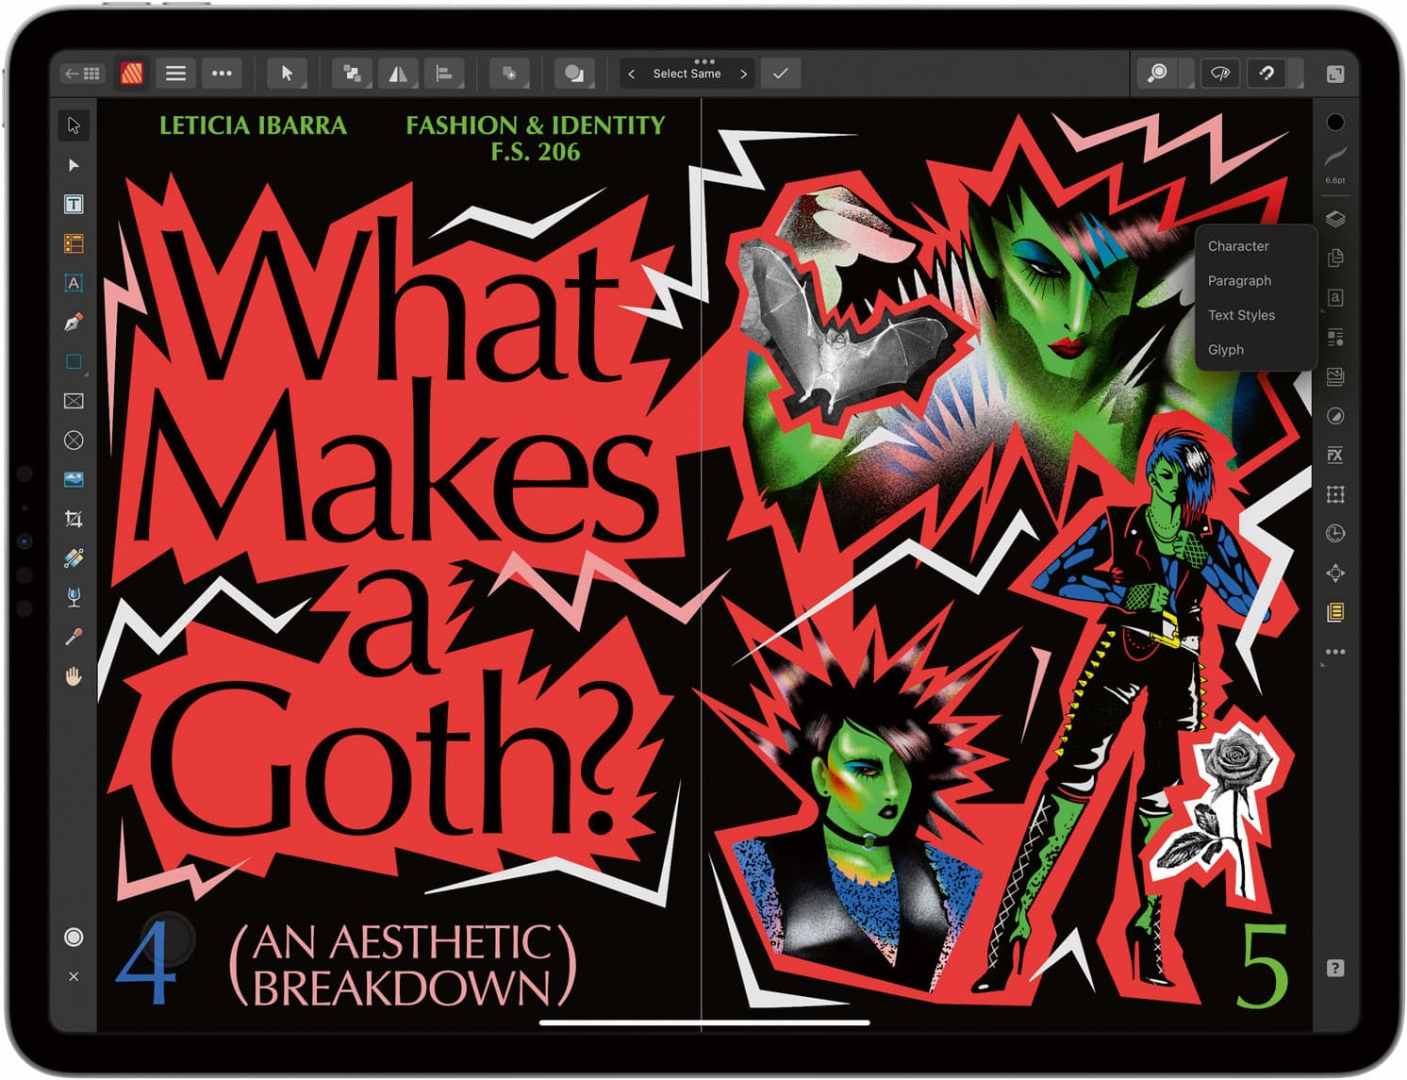Open Paragraph settings from the text popover

pos(1240,281)
